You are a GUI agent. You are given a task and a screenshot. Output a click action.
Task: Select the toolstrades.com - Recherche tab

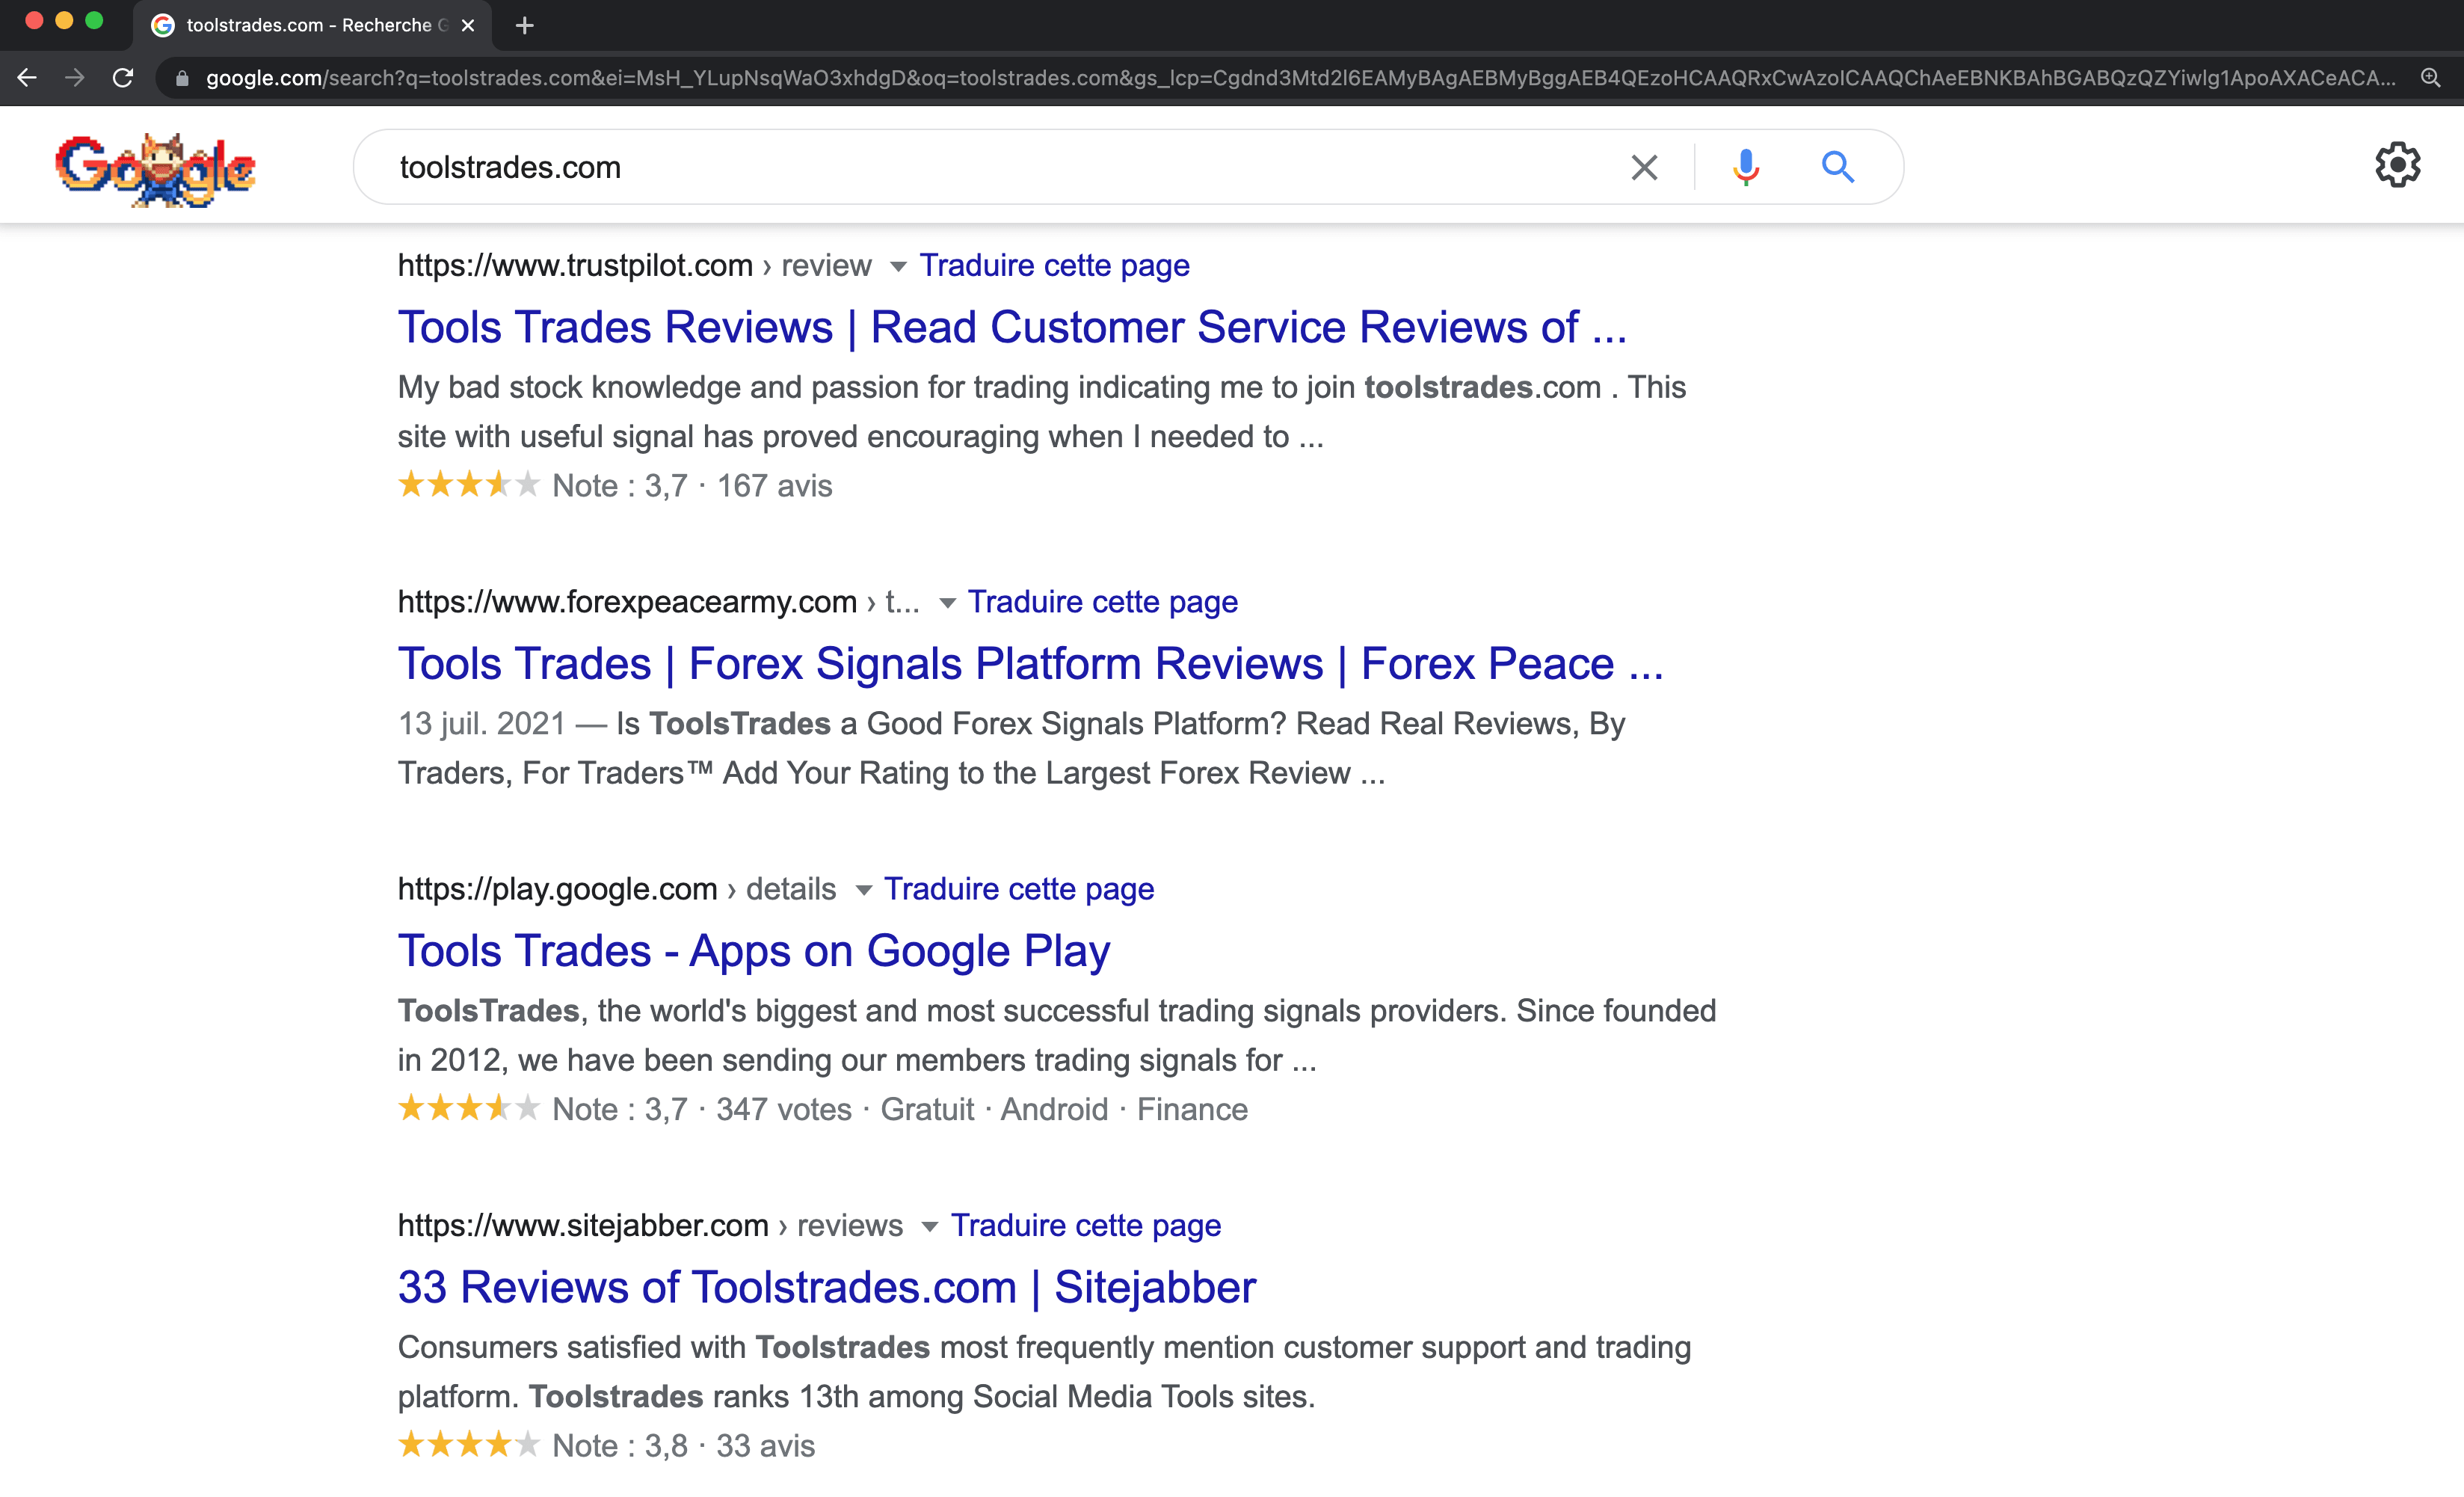point(310,25)
